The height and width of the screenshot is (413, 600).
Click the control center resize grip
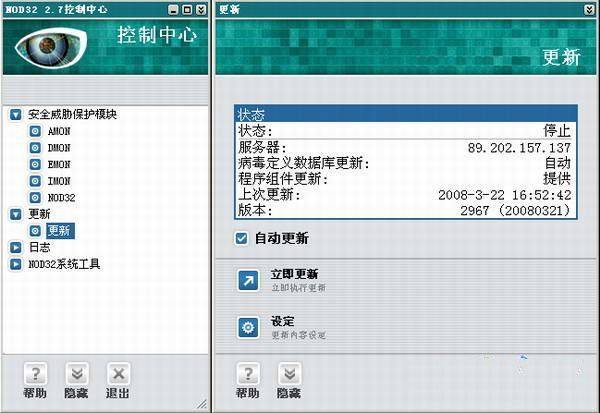point(202,403)
